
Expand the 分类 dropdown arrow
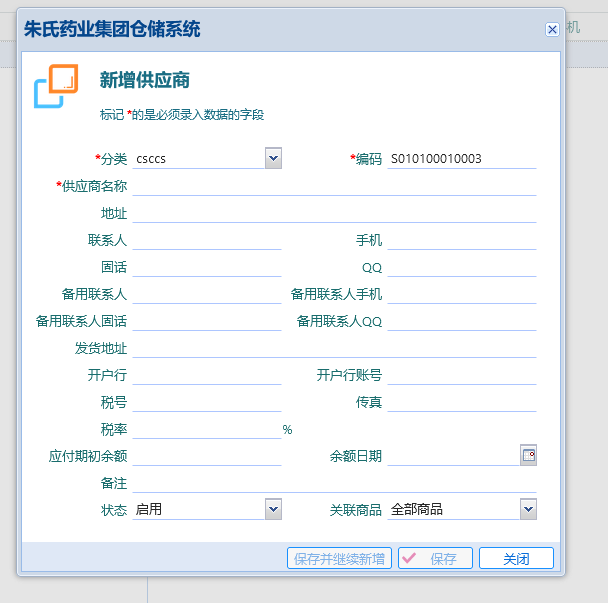pos(273,158)
